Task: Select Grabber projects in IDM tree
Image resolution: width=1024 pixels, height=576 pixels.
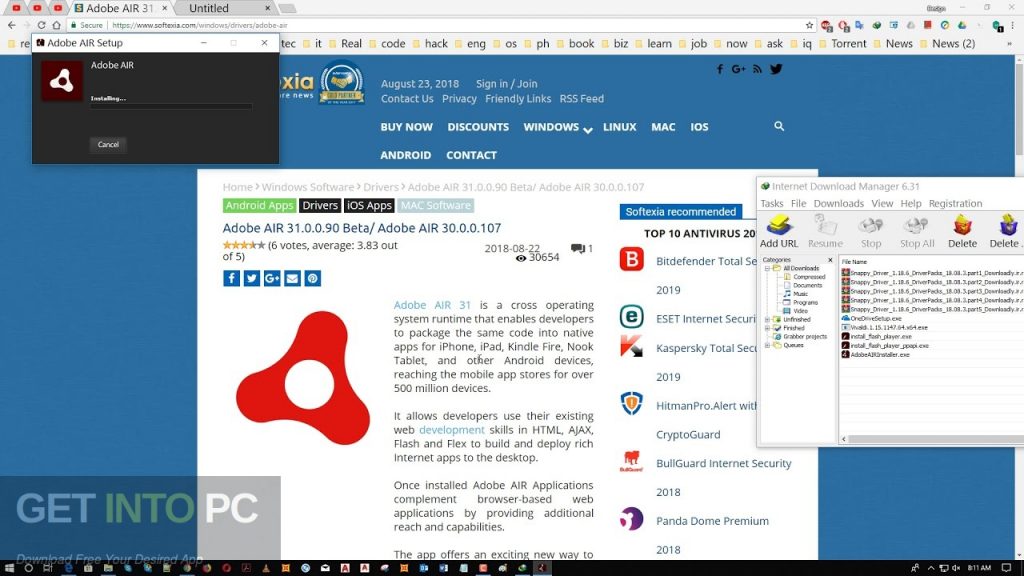Action: (805, 336)
